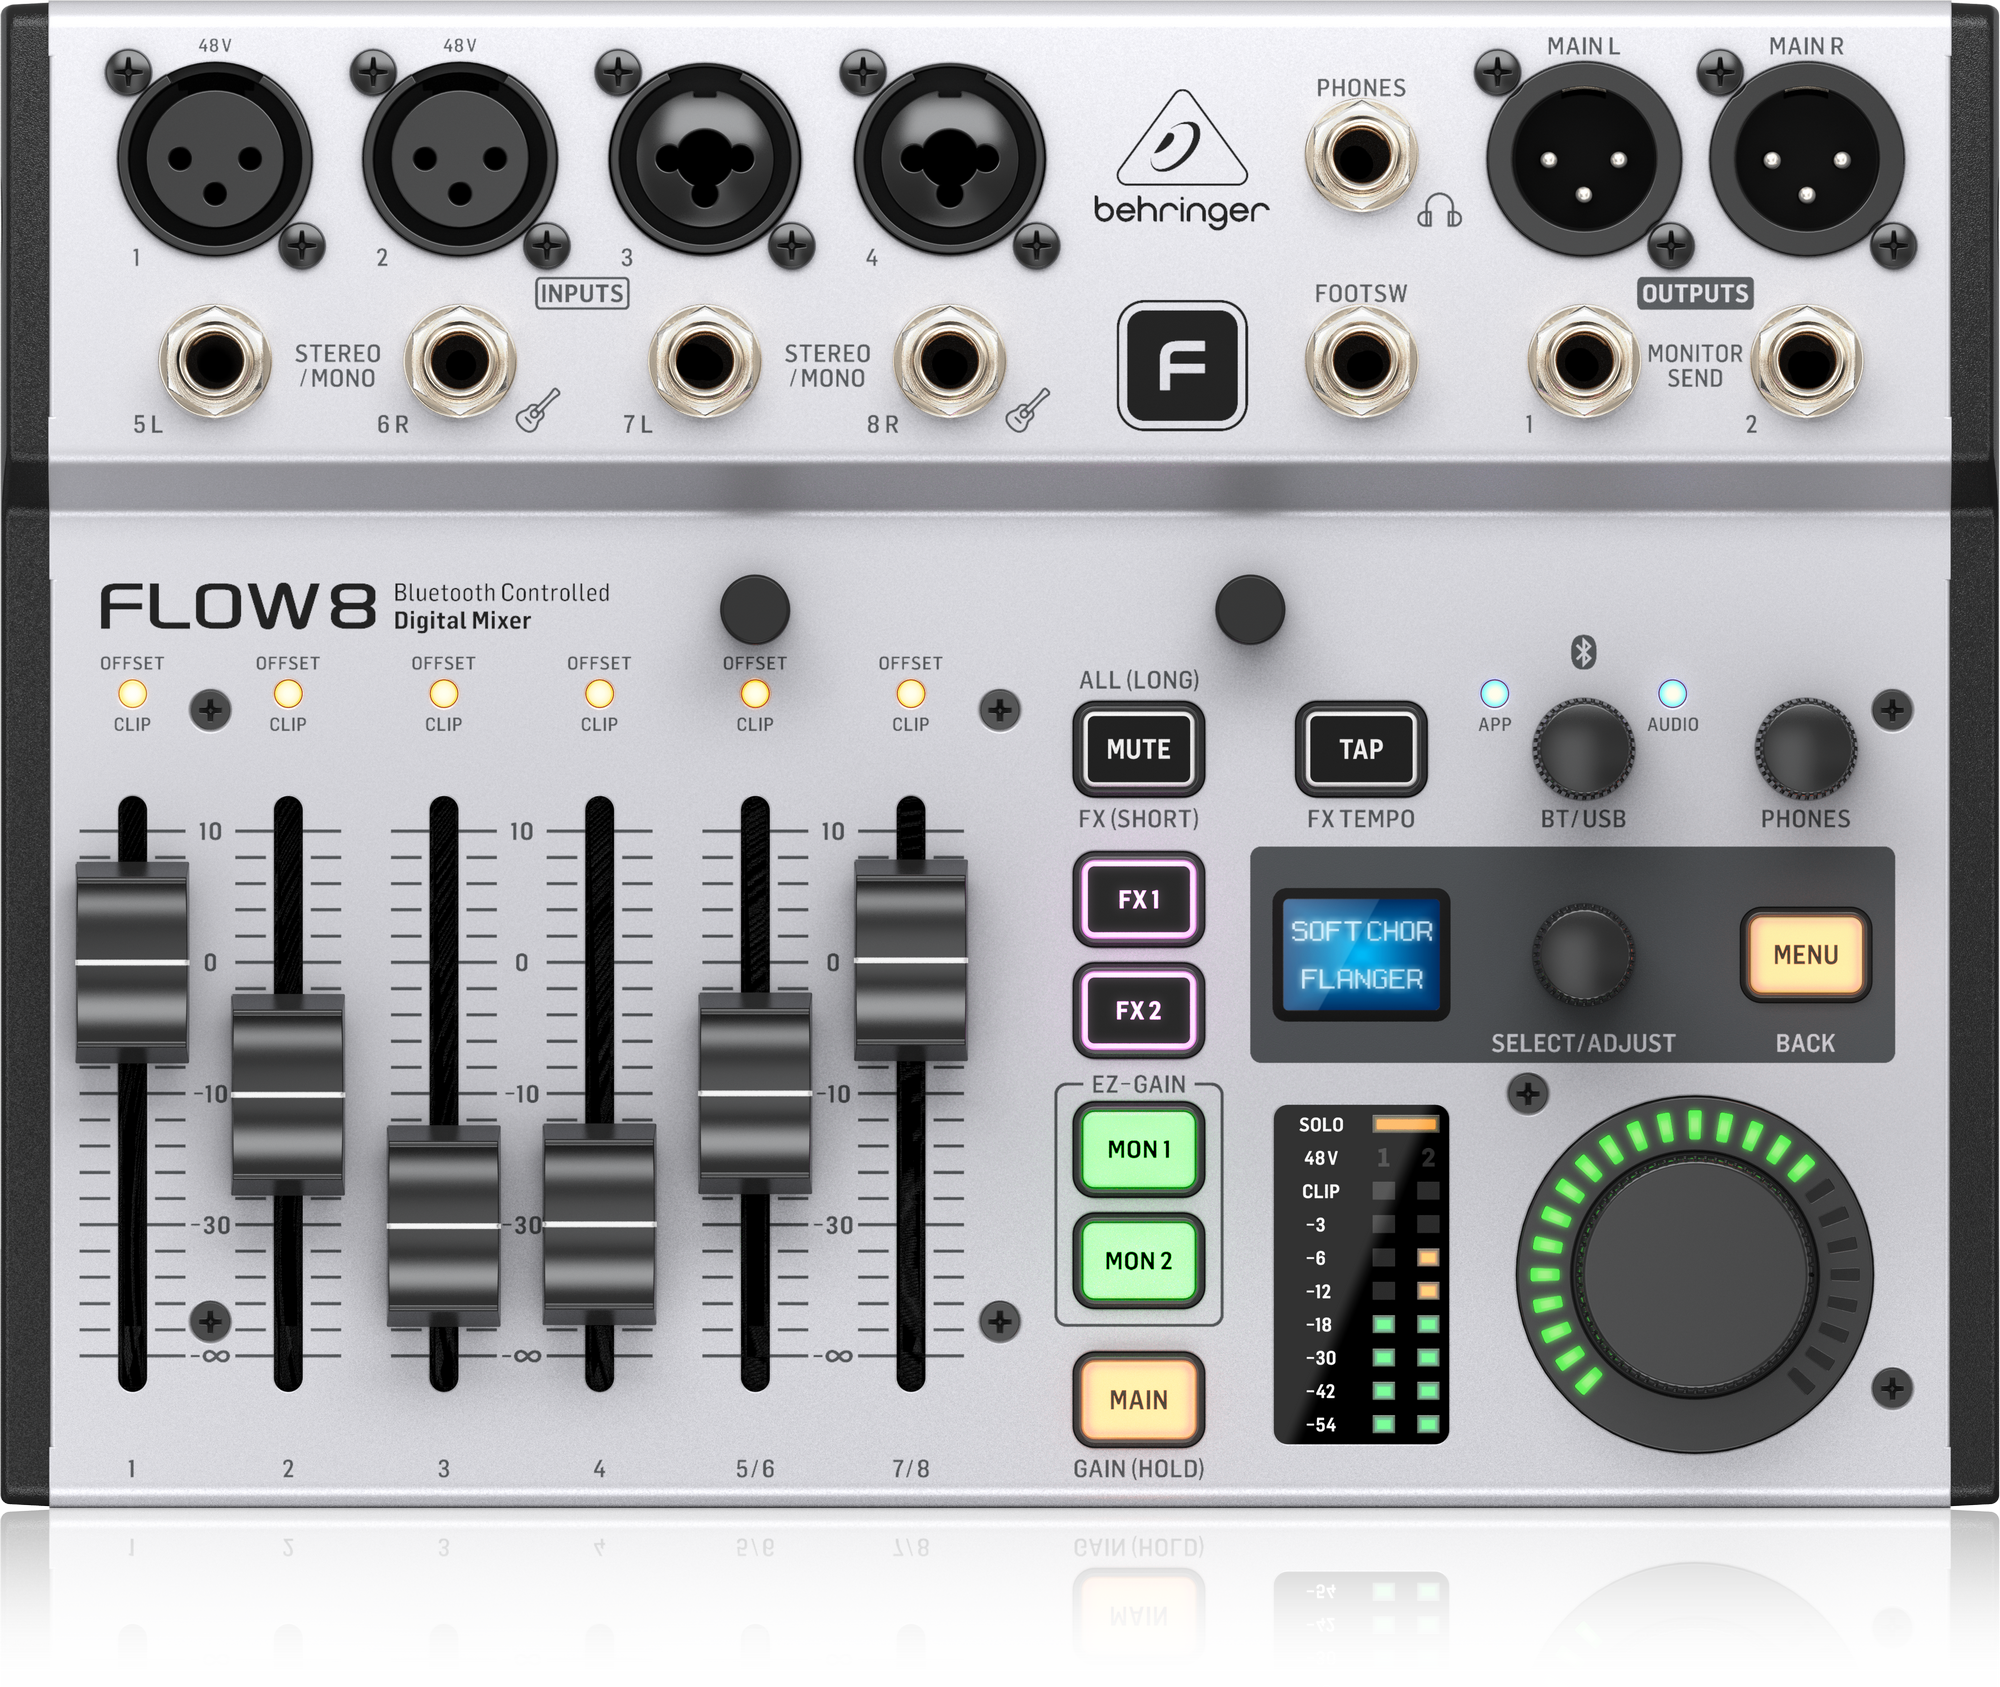Viewport: 2000px width, 1687px height.
Task: Select MON 1 in EZ-GAIN section
Action: pyautogui.click(x=1138, y=1149)
